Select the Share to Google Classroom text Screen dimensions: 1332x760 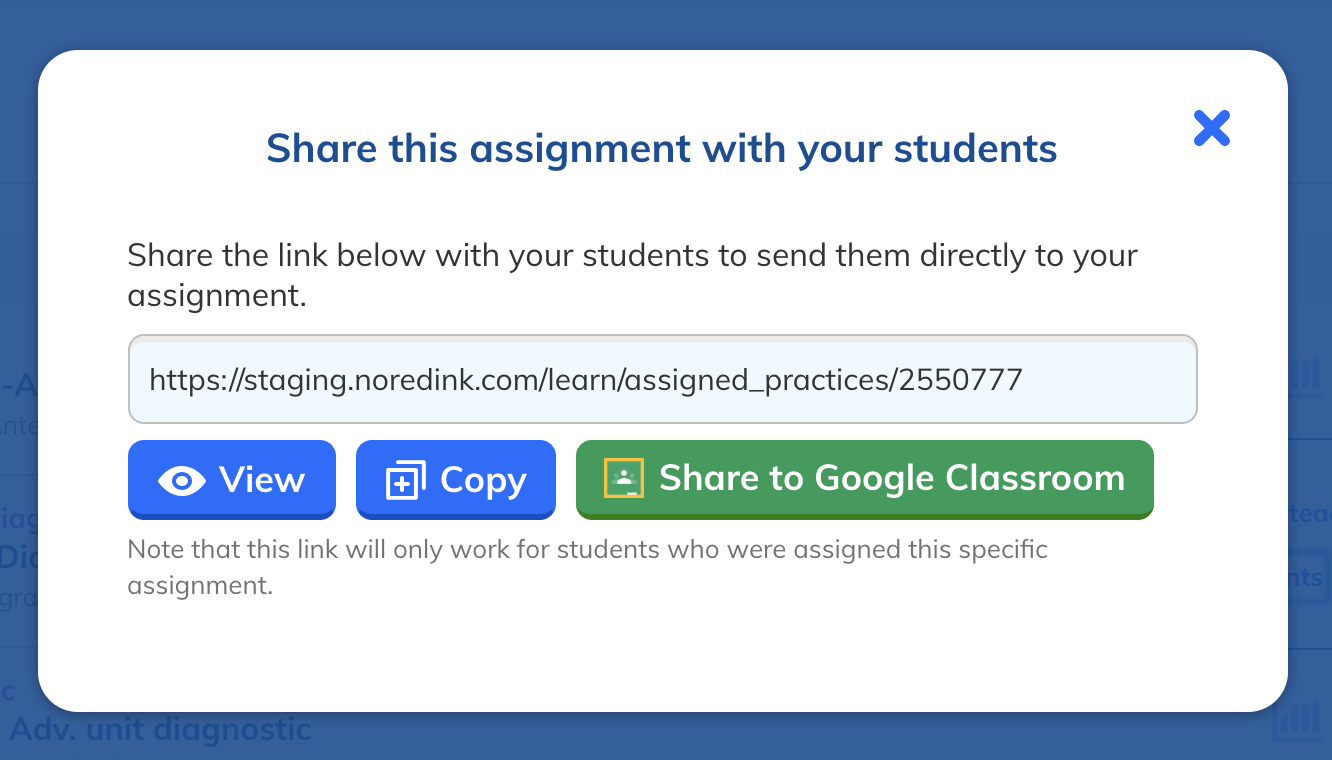pyautogui.click(x=892, y=478)
